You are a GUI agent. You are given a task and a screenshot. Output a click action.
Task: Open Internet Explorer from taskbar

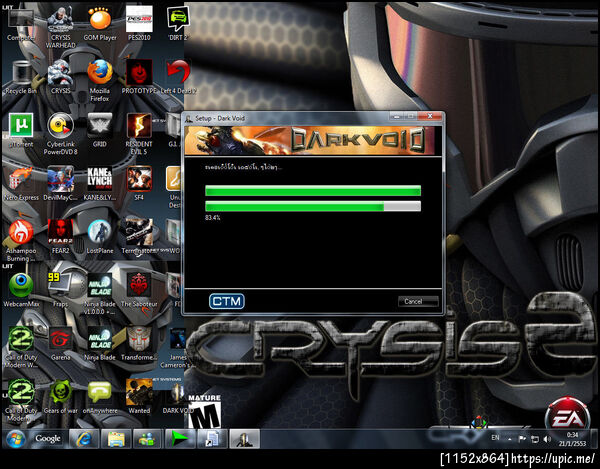pos(84,438)
